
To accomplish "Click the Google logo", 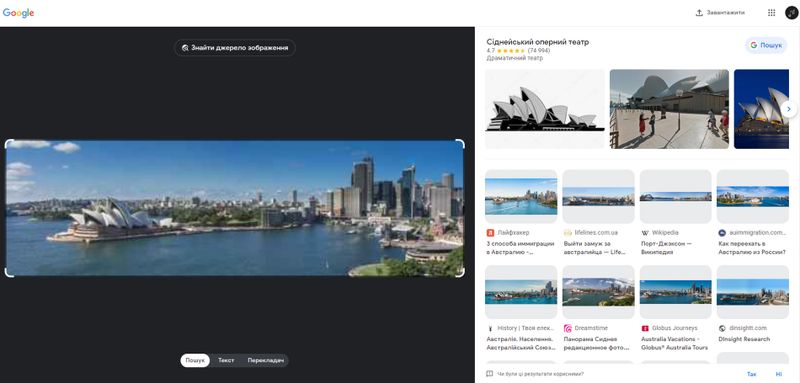I will tap(18, 13).
